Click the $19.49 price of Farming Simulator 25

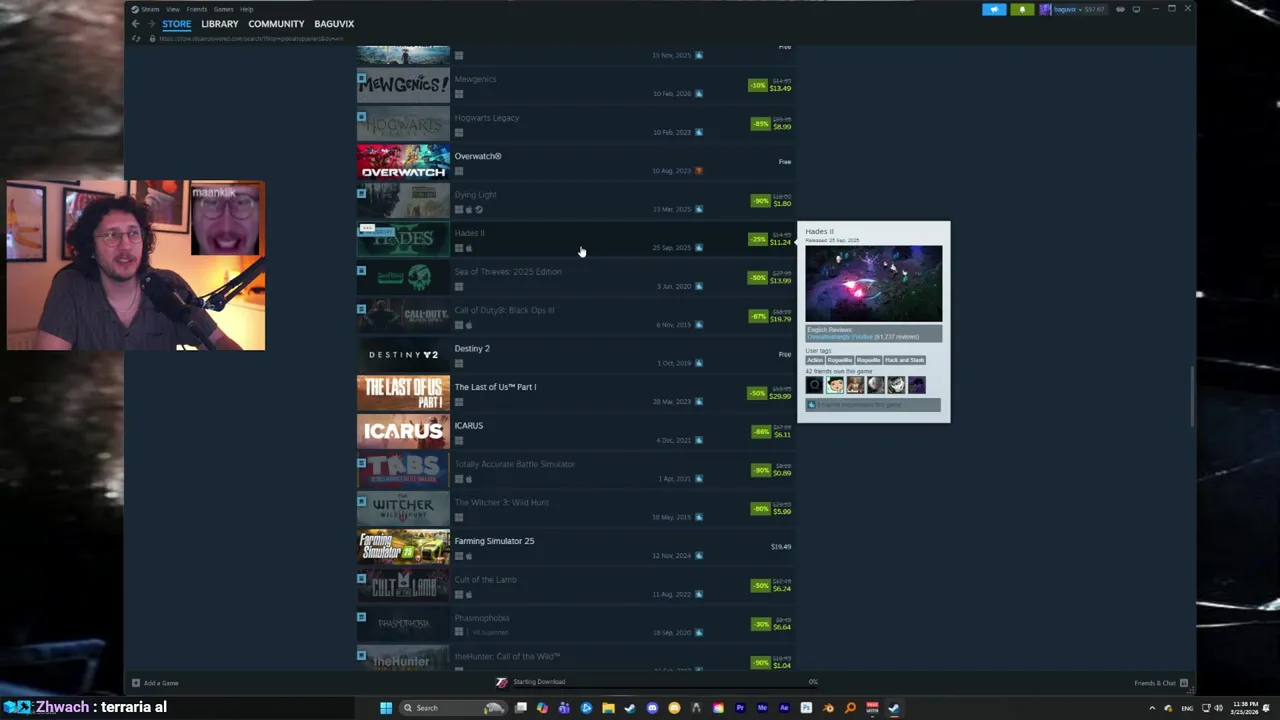tap(781, 547)
